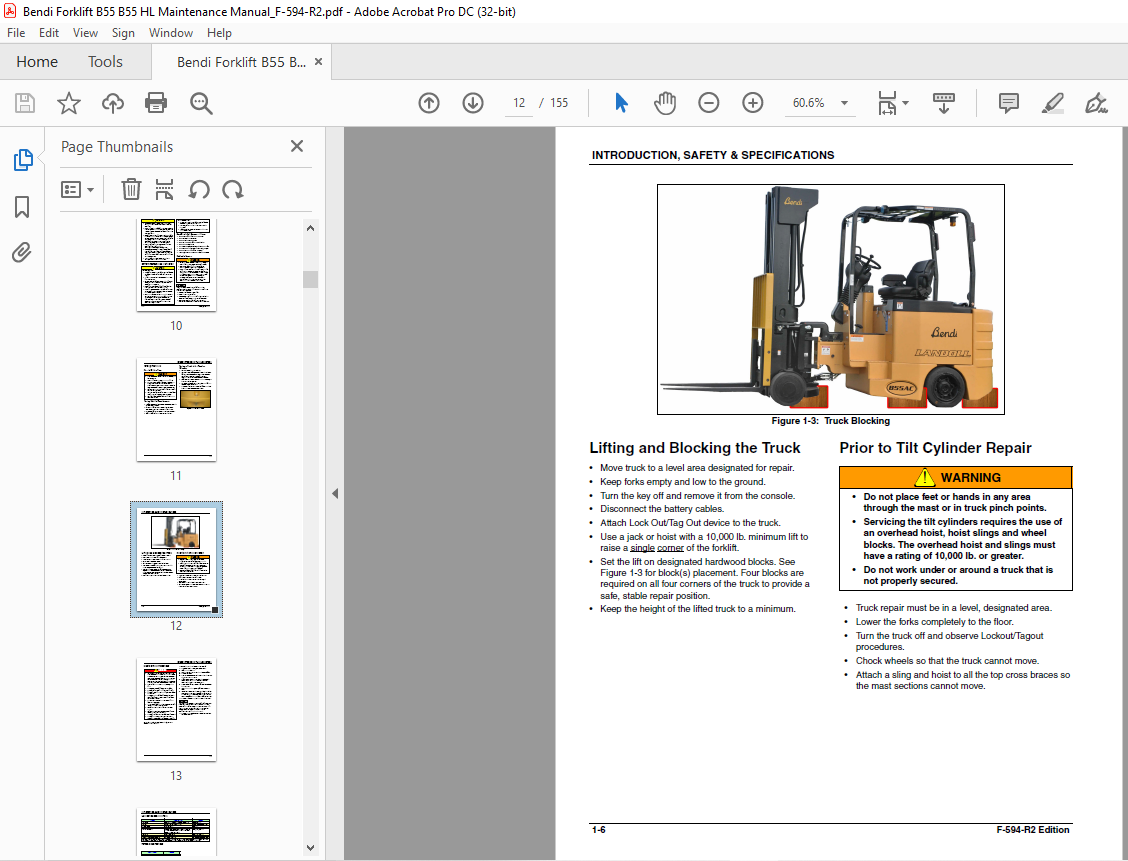Image resolution: width=1128 pixels, height=861 pixels.
Task: Select page 10 thumbnail
Action: coord(176,265)
